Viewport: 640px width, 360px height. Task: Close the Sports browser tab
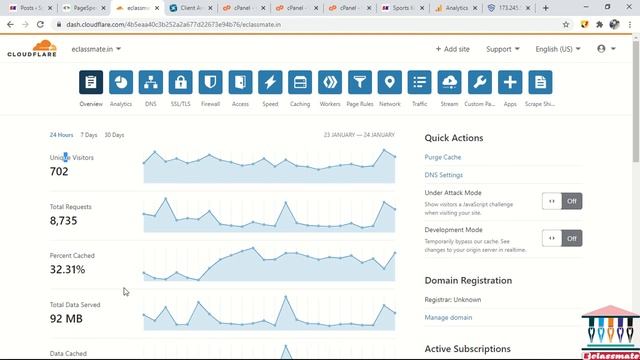(x=422, y=8)
